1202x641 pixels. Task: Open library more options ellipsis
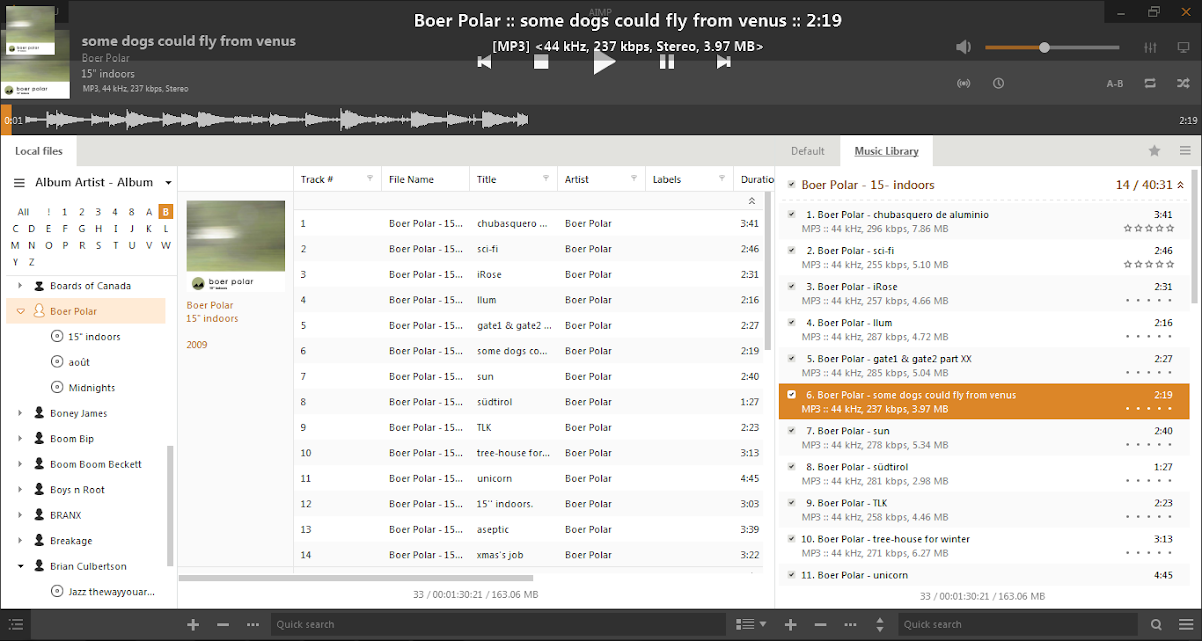tap(253, 625)
